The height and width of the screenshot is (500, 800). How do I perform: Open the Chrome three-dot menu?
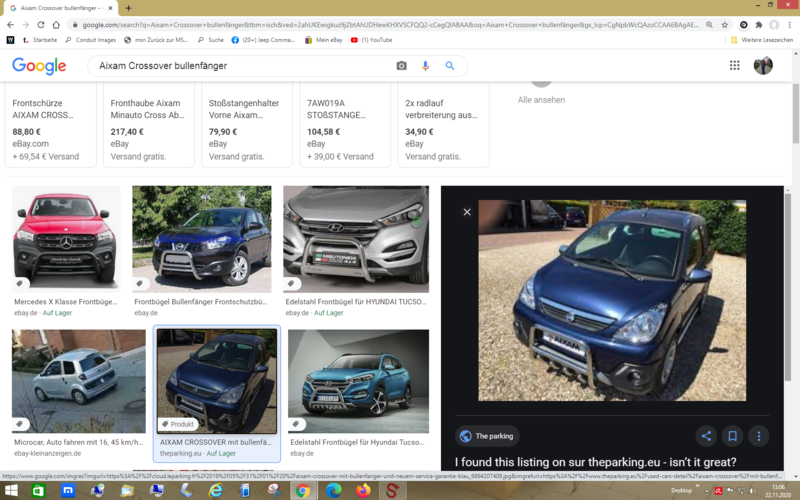pos(790,24)
